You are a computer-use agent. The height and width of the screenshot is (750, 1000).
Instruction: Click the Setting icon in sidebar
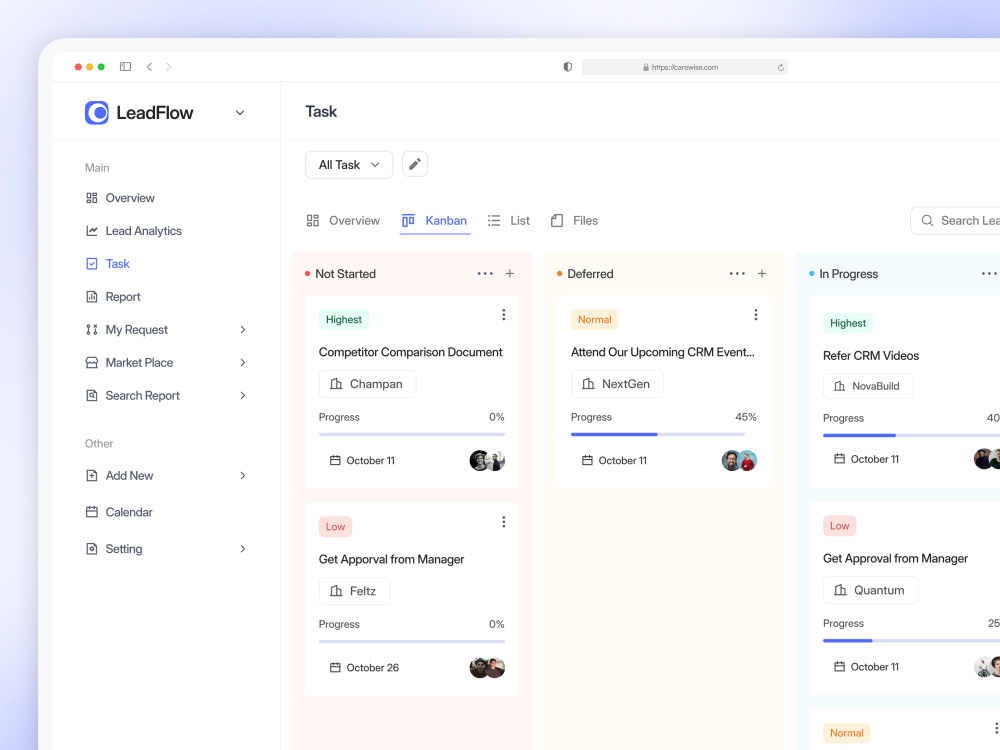(x=92, y=549)
